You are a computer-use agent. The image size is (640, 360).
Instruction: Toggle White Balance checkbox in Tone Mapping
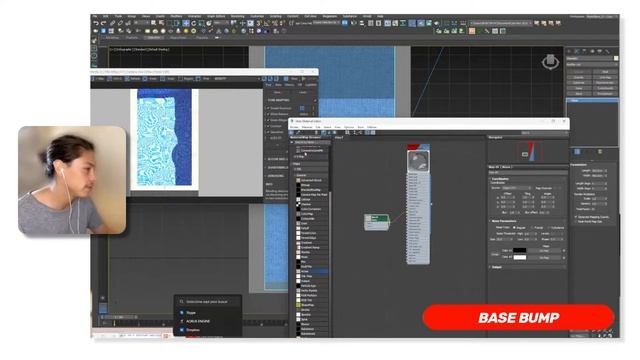click(x=268, y=114)
